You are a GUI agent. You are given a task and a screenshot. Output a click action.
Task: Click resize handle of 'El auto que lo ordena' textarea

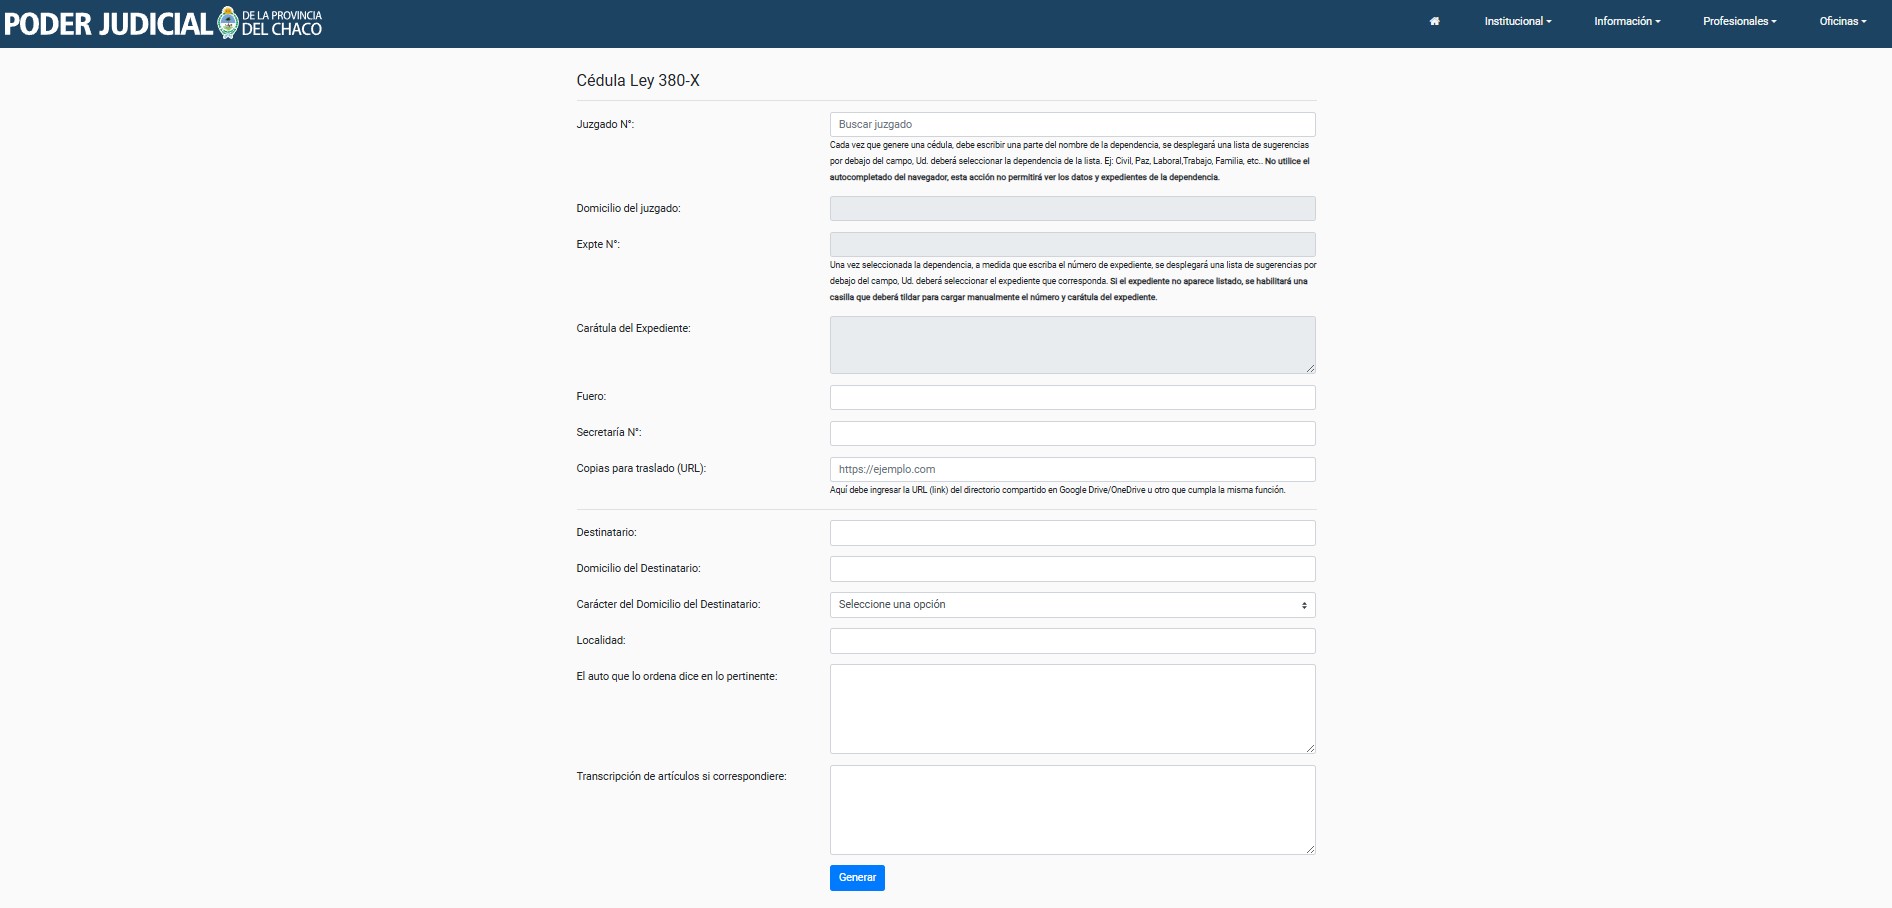click(1310, 748)
